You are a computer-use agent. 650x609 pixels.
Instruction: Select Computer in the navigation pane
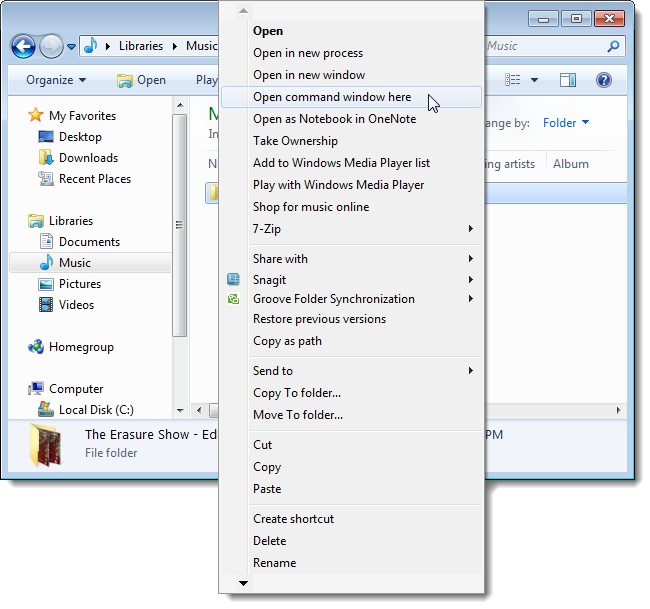point(76,389)
